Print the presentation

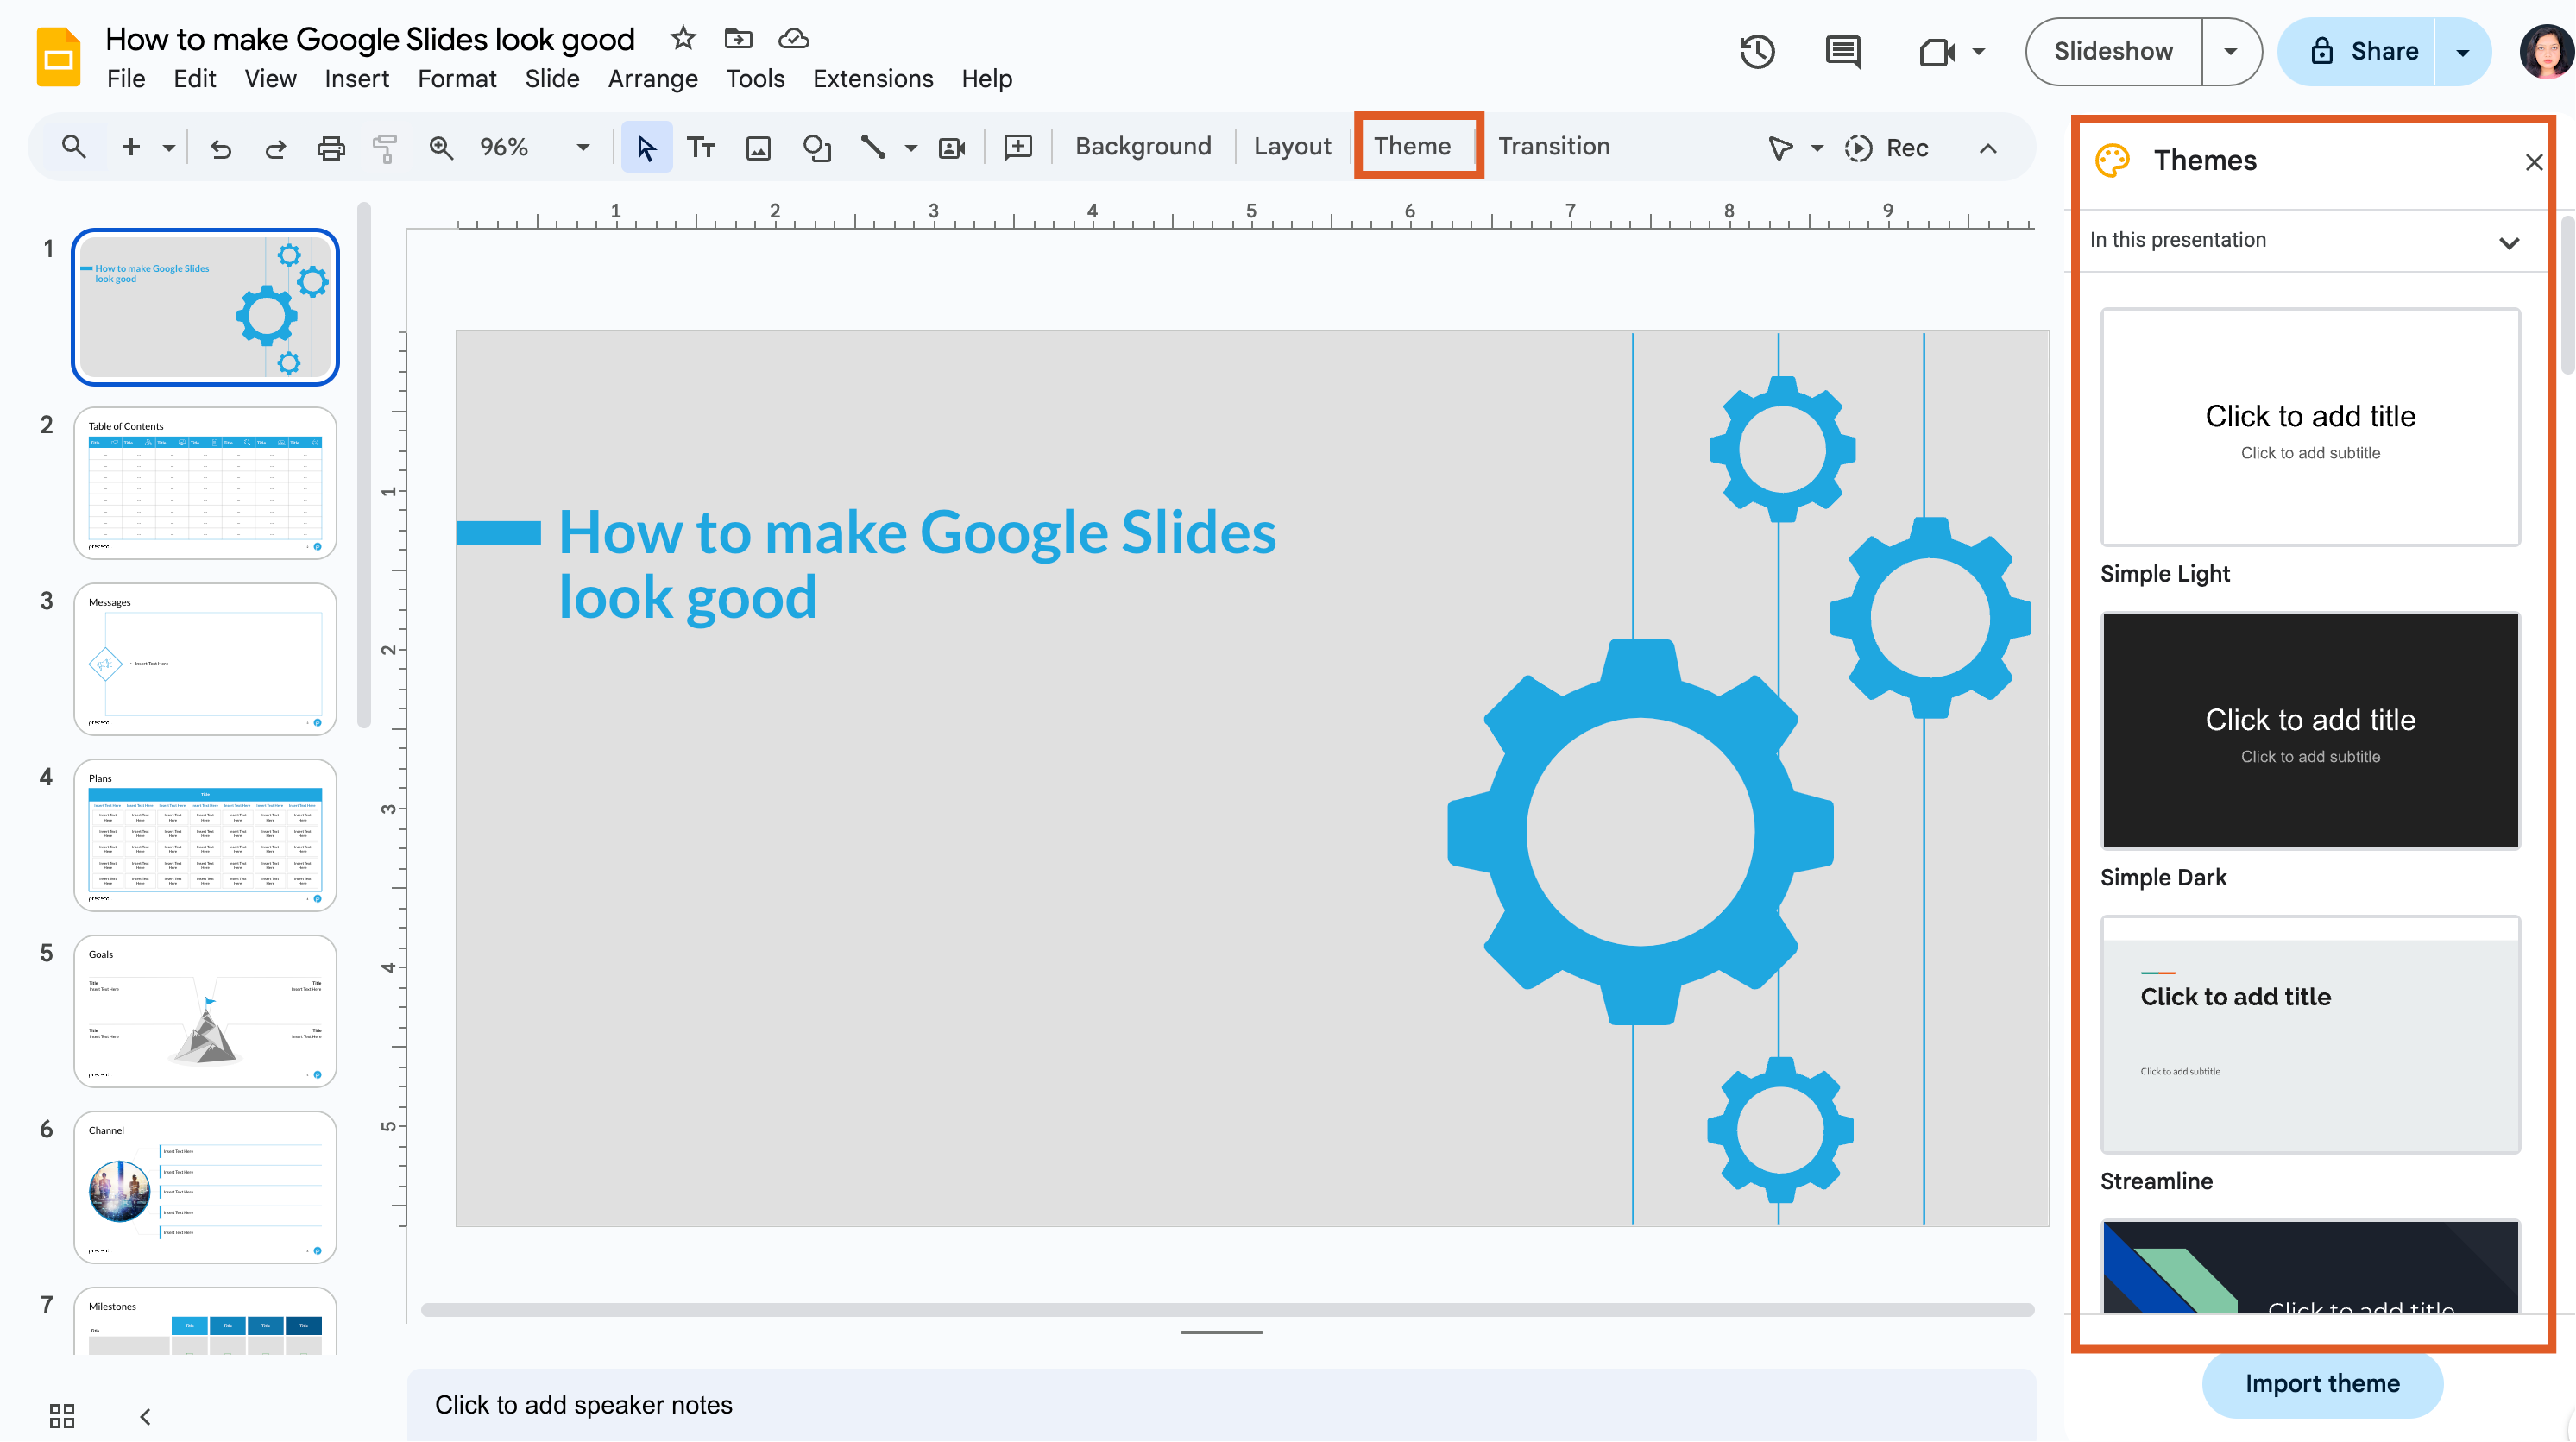[x=331, y=148]
